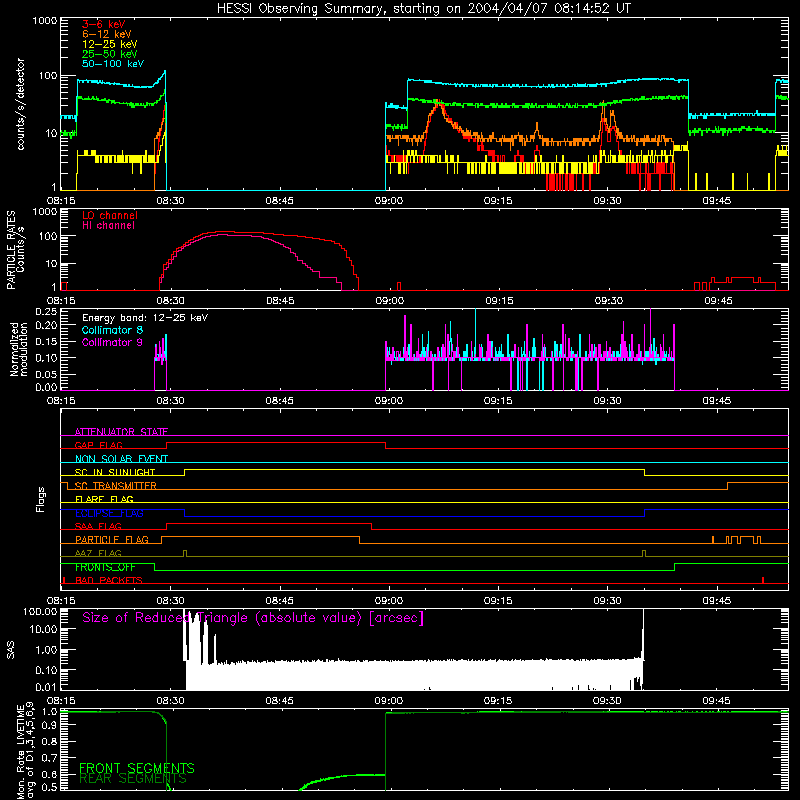The width and height of the screenshot is (800, 800).
Task: Click the 0.8 value on livetime axis
Action: click(49, 742)
